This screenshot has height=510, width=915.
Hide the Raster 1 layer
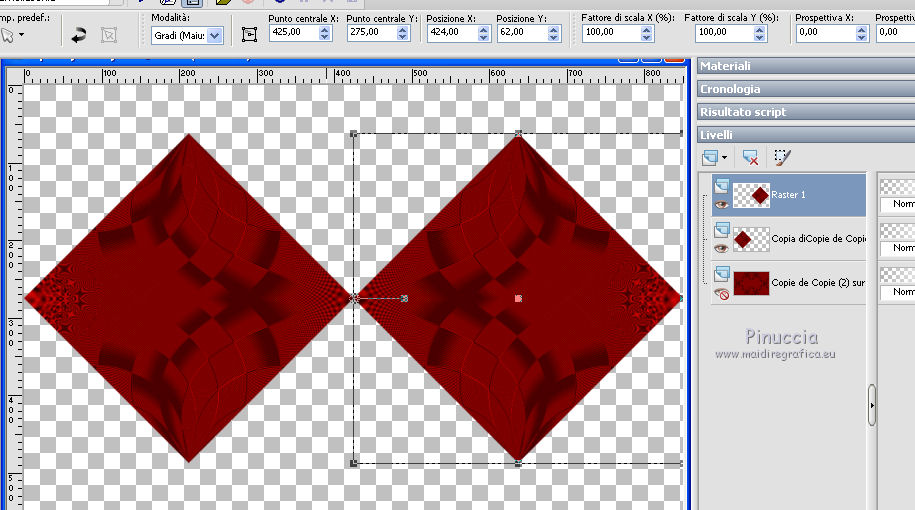tap(721, 204)
